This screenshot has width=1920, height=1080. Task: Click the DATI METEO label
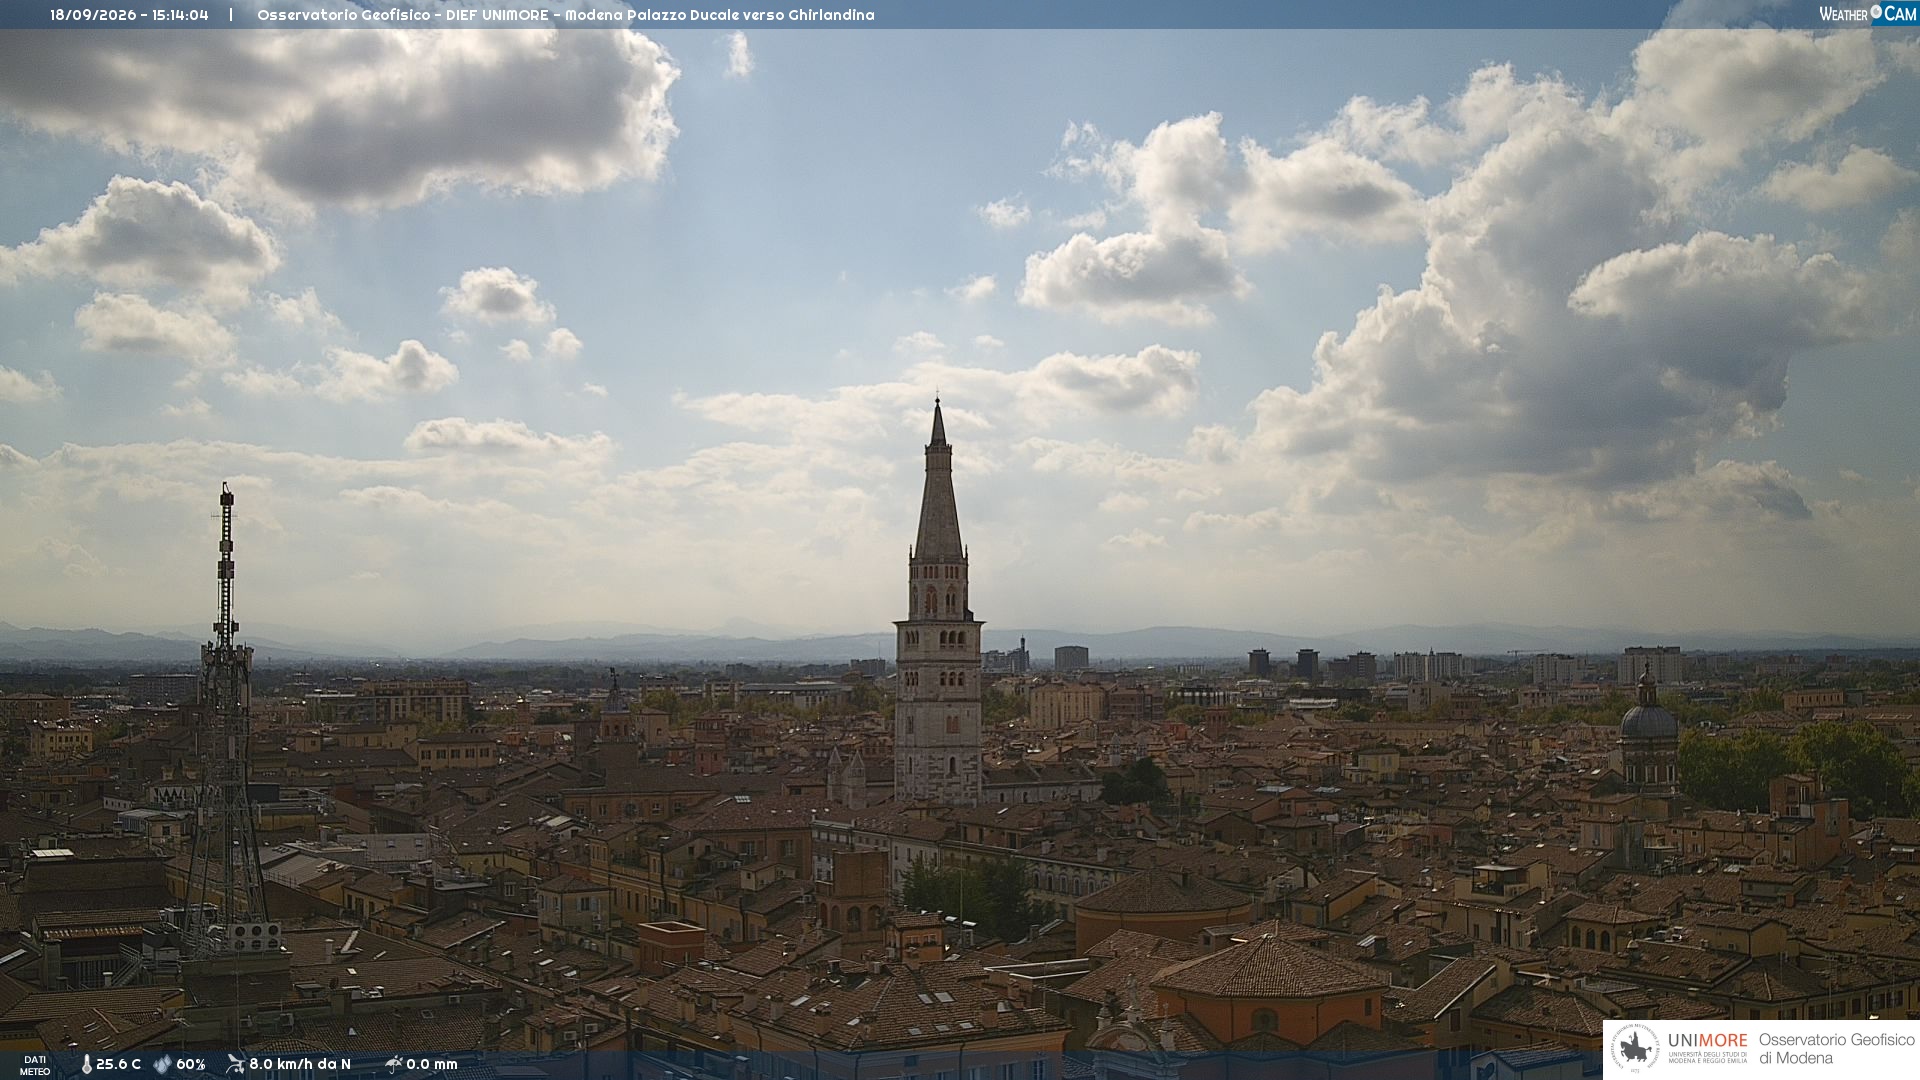coord(35,1065)
